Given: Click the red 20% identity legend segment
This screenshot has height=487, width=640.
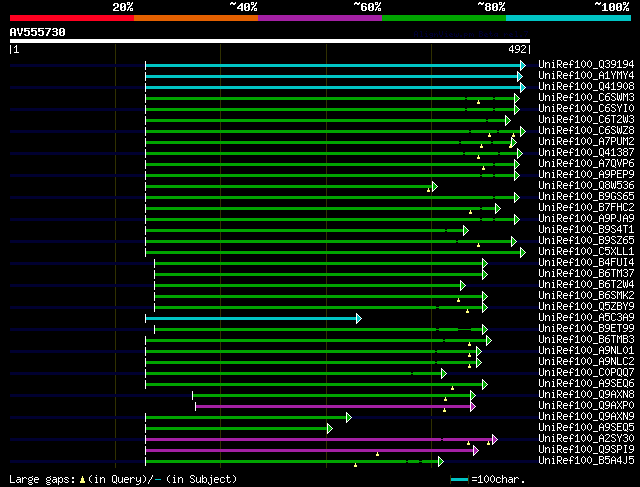Looking at the screenshot, I should tap(72, 18).
